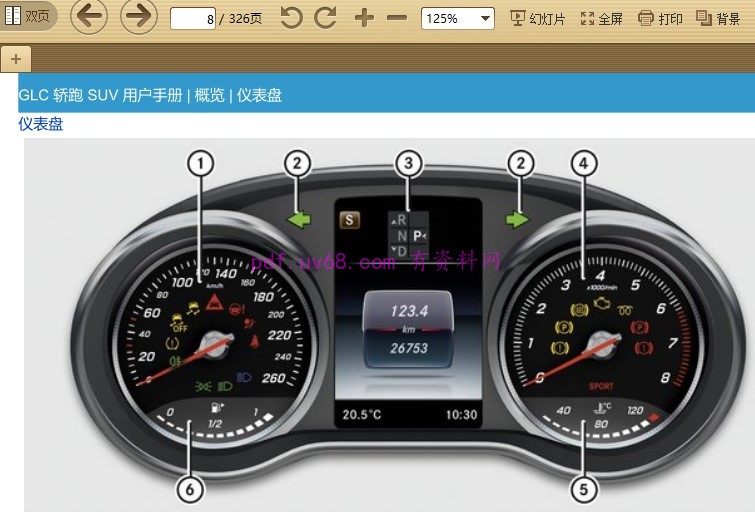Add a new tab with plus button
The image size is (755, 518).
coord(16,59)
